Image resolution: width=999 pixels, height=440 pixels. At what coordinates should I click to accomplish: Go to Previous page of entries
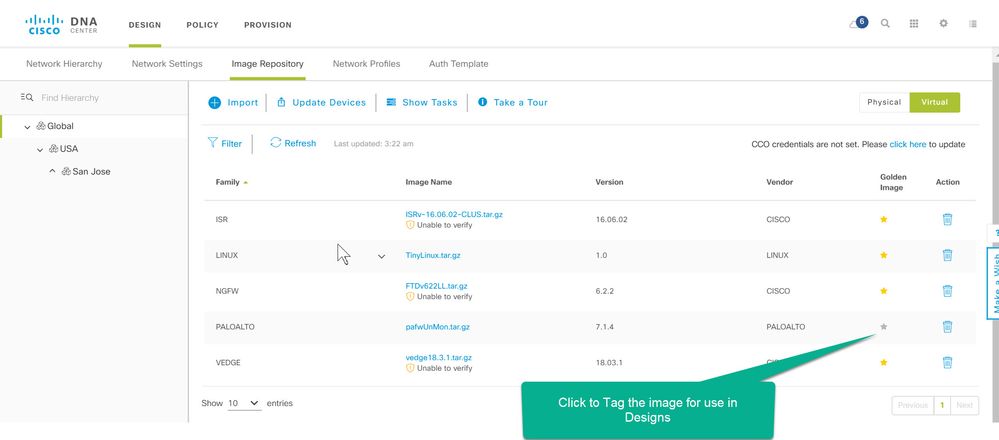(x=912, y=405)
